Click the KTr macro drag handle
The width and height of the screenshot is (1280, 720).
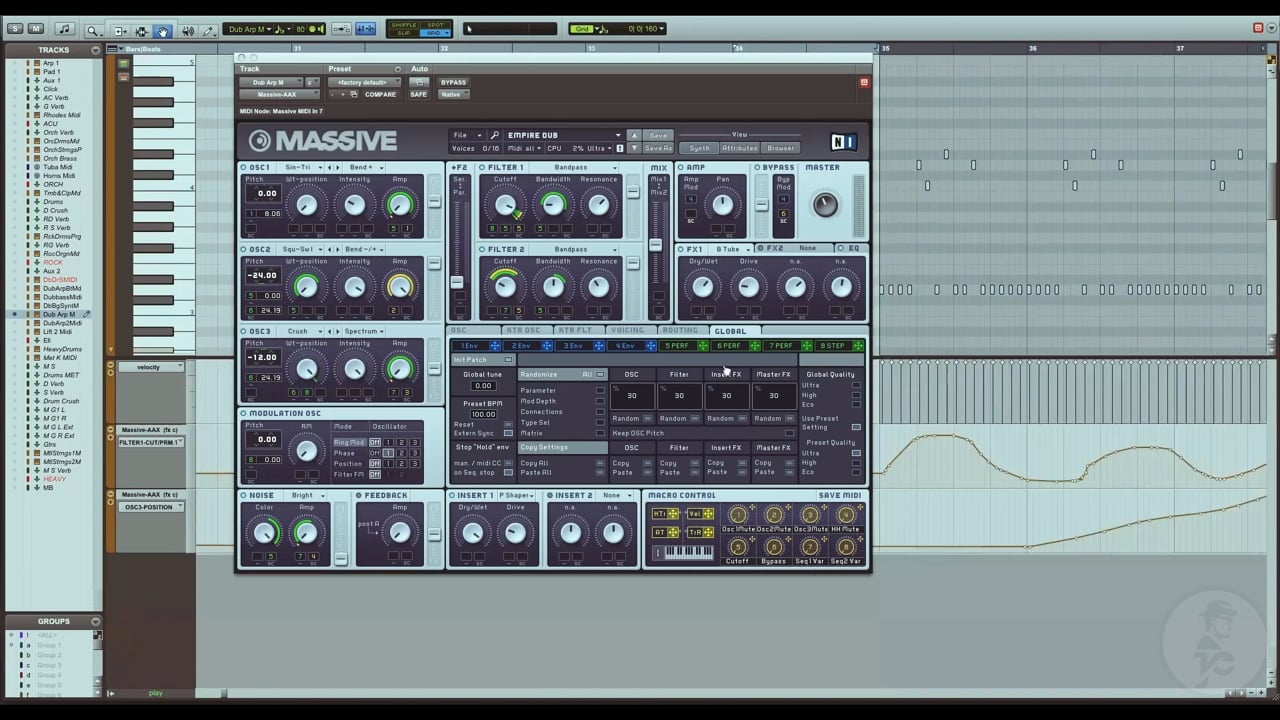pyautogui.click(x=673, y=514)
